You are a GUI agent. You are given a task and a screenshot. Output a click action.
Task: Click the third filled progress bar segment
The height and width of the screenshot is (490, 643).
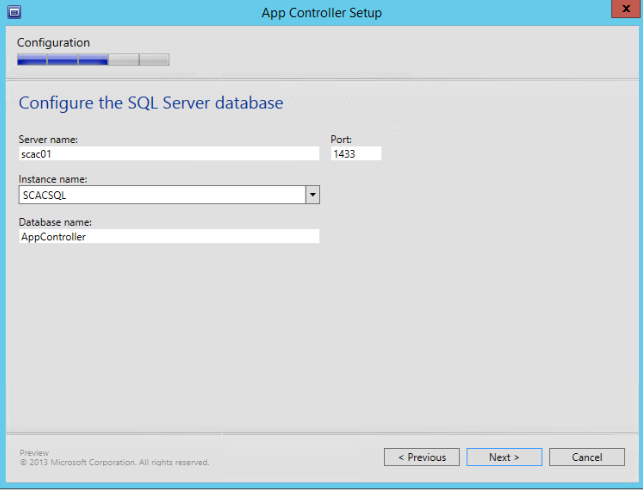pyautogui.click(x=93, y=60)
